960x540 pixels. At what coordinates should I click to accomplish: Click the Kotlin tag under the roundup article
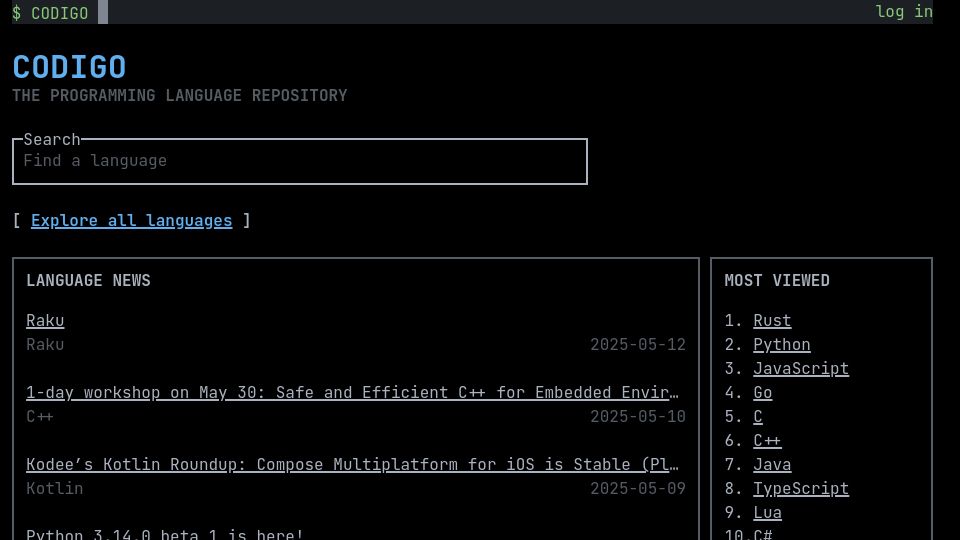click(x=54, y=489)
